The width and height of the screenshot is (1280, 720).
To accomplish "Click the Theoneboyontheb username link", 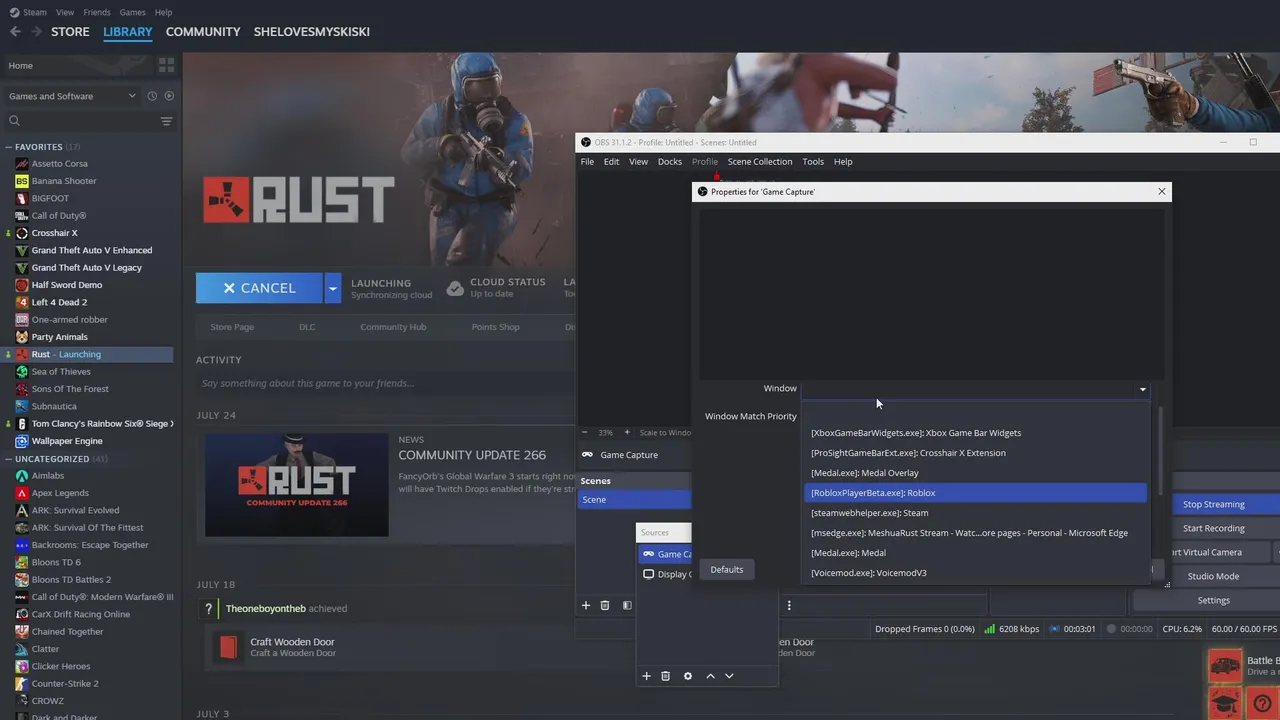I will point(265,608).
